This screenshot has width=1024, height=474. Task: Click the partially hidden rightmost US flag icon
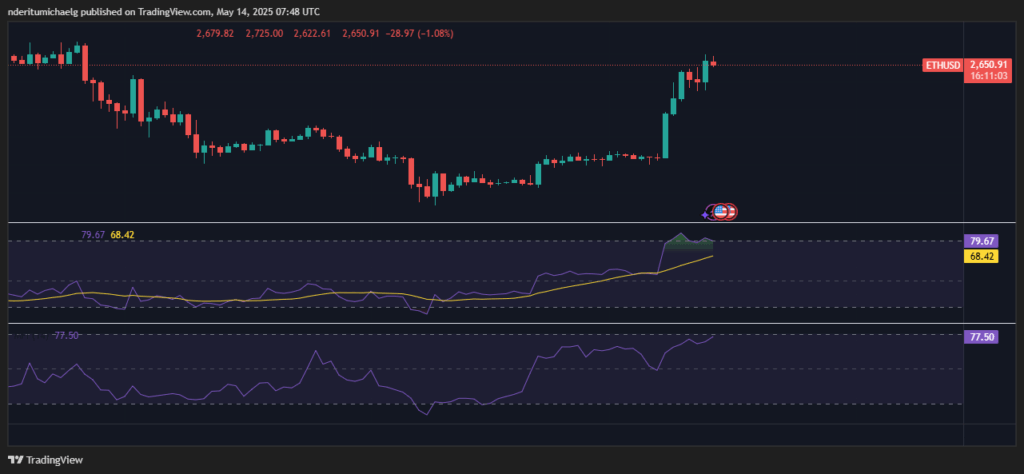(733, 212)
